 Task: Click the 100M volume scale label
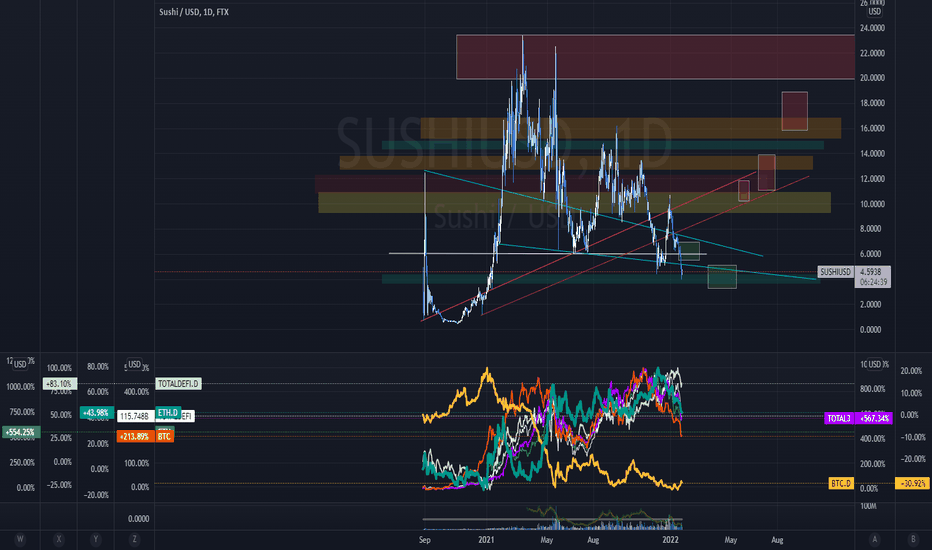click(x=868, y=506)
